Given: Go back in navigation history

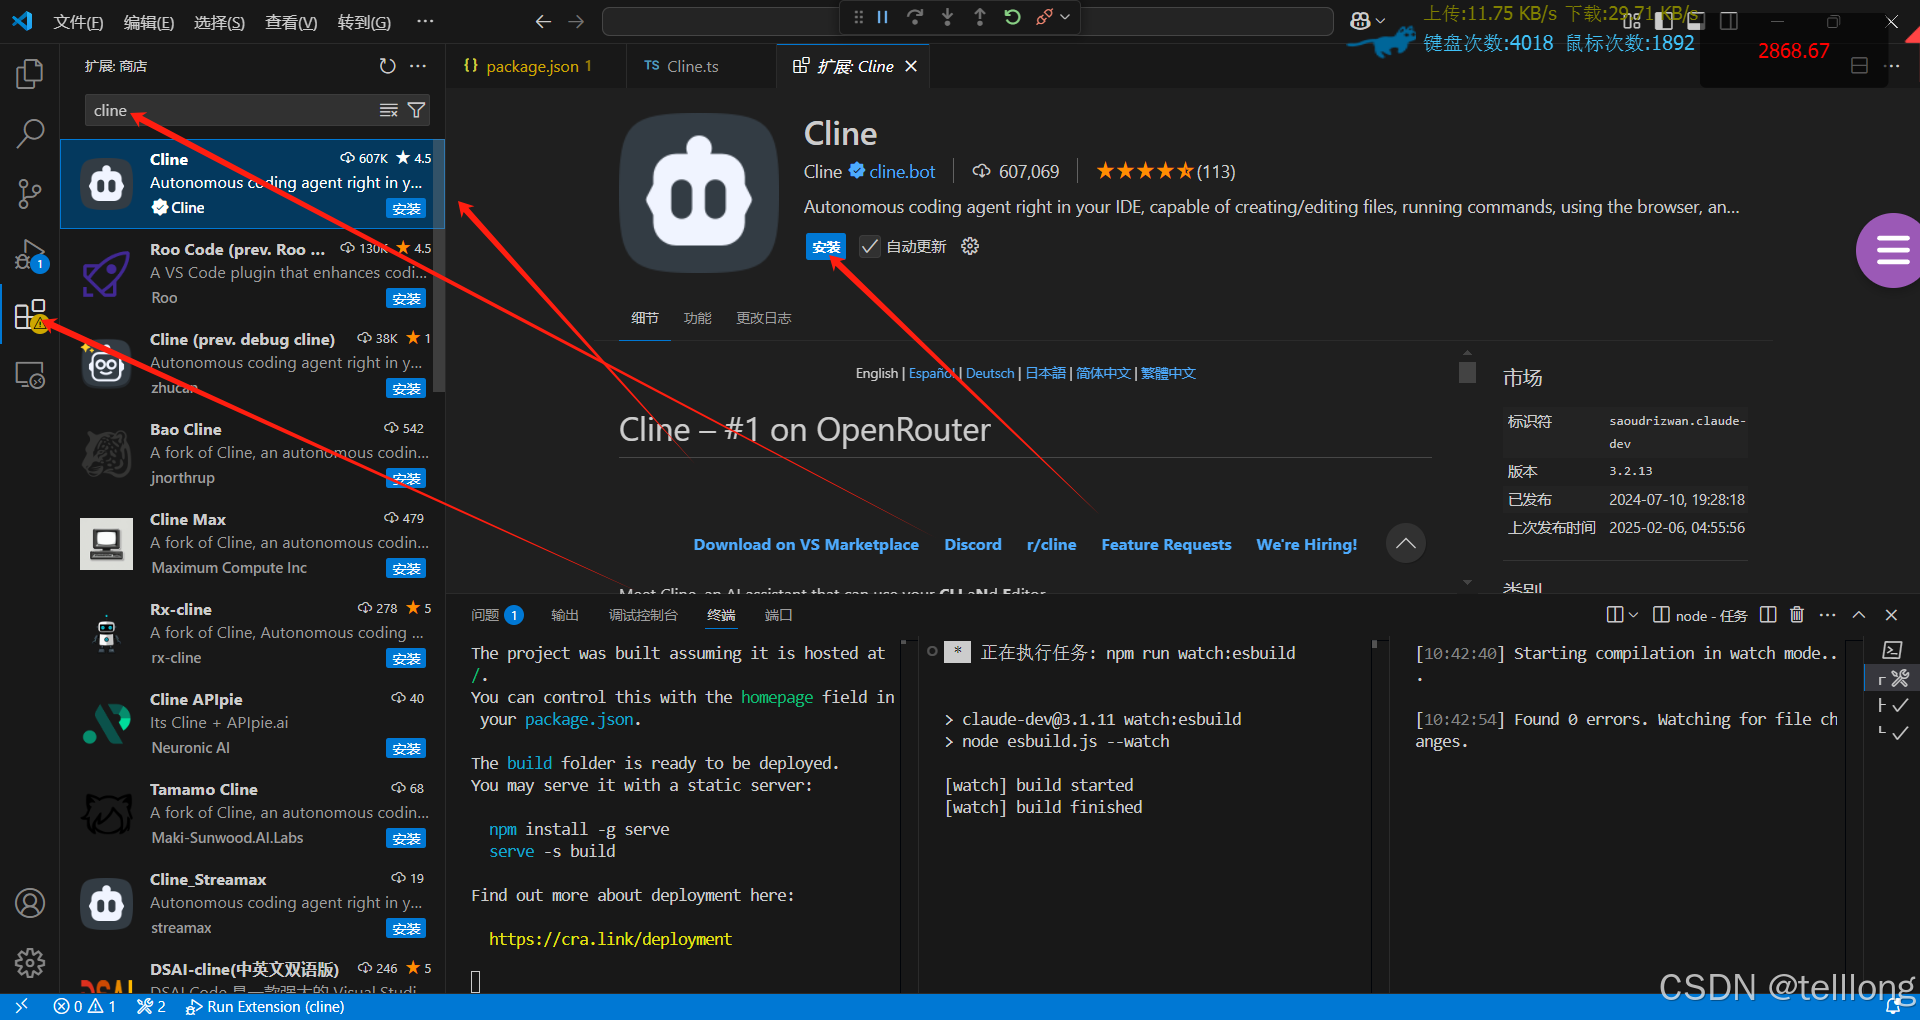Looking at the screenshot, I should 543,21.
